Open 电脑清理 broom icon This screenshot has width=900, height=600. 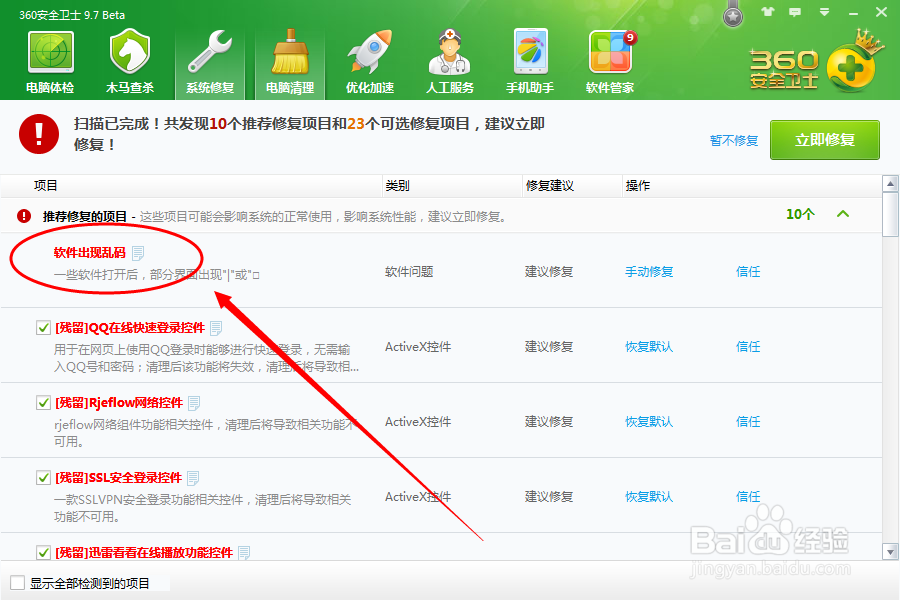tap(290, 53)
